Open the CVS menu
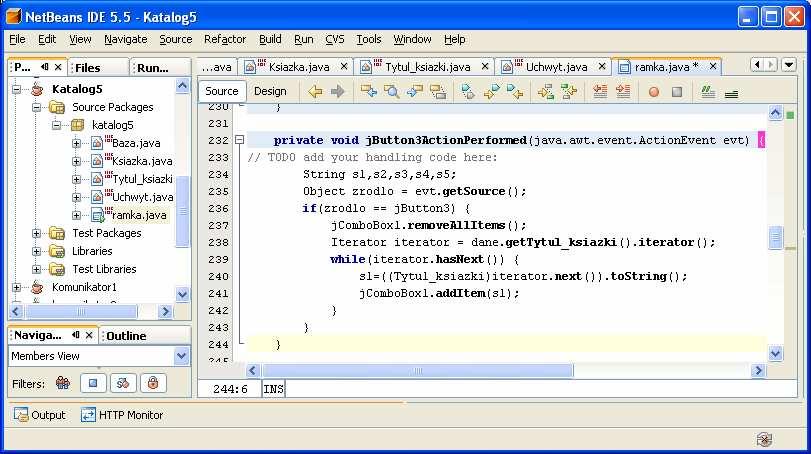This screenshot has width=811, height=454. click(335, 39)
